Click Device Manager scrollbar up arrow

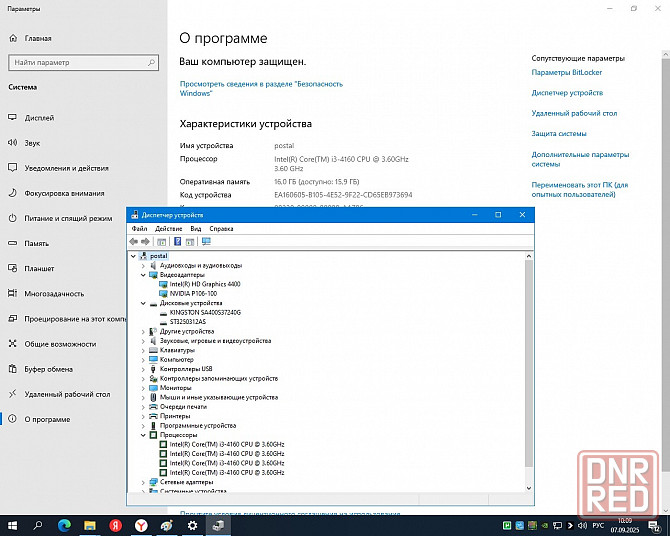529,256
